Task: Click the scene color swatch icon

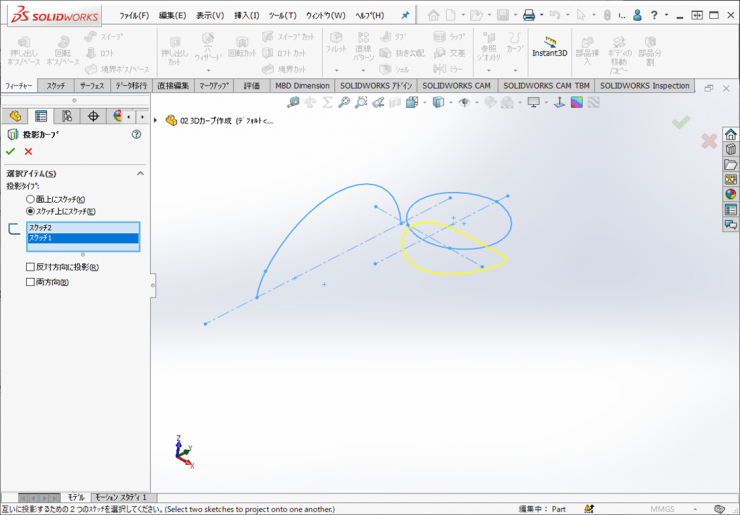Action: [573, 102]
